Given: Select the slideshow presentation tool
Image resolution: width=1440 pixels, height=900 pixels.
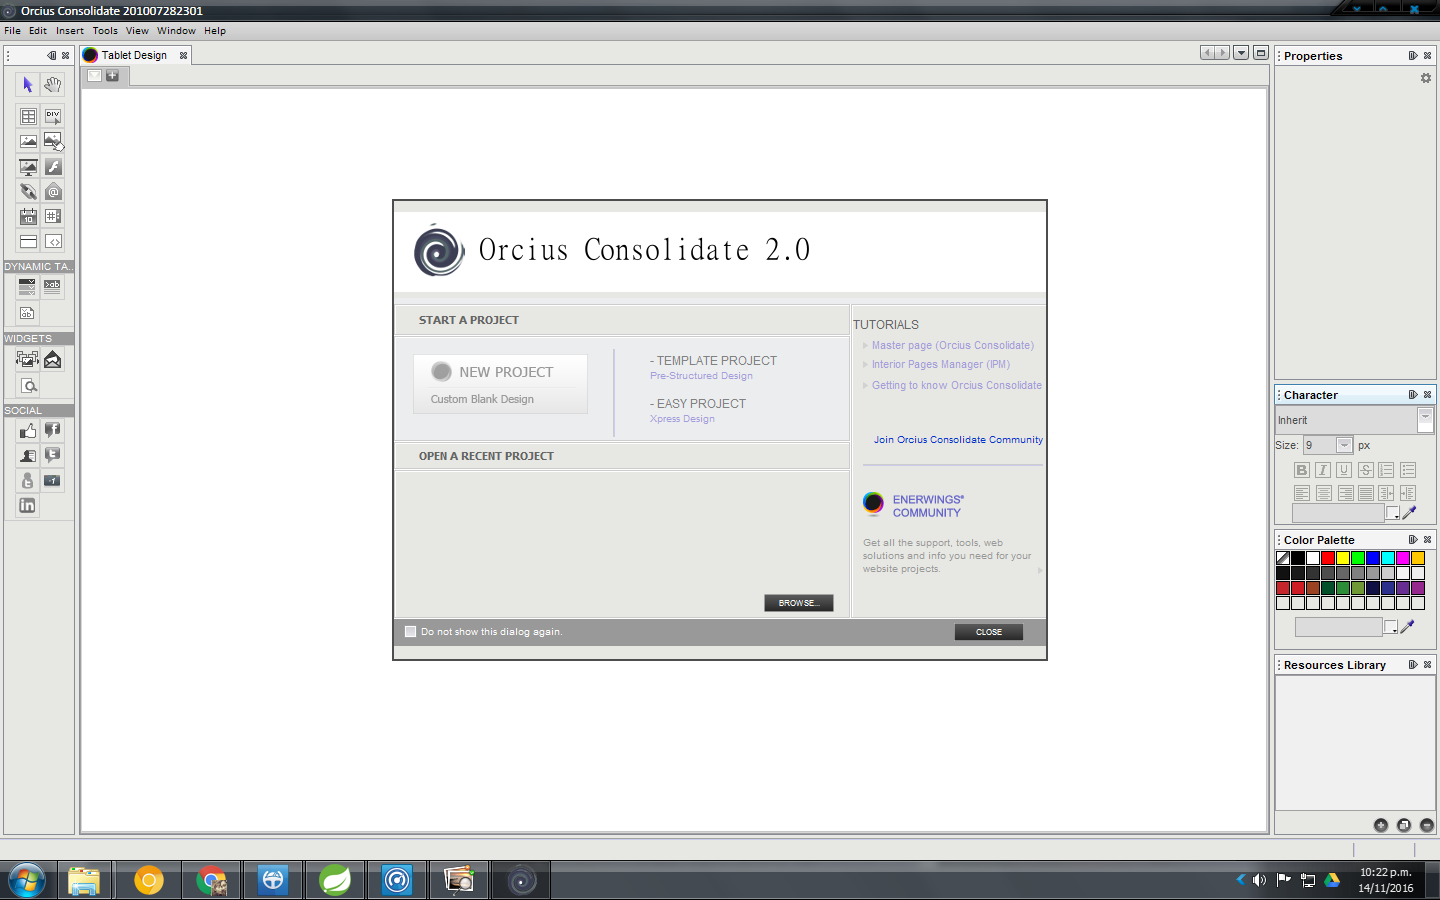Looking at the screenshot, I should pyautogui.click(x=28, y=167).
